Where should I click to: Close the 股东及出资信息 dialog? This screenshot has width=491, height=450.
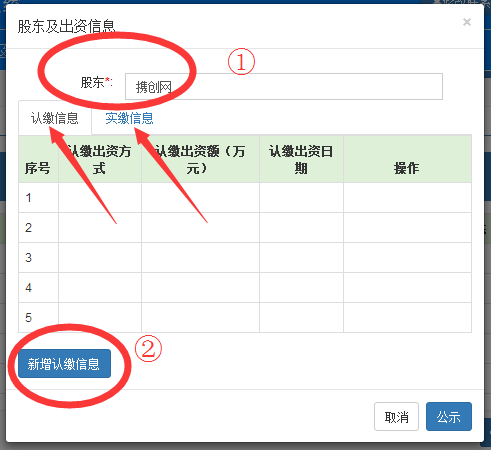pos(467,22)
